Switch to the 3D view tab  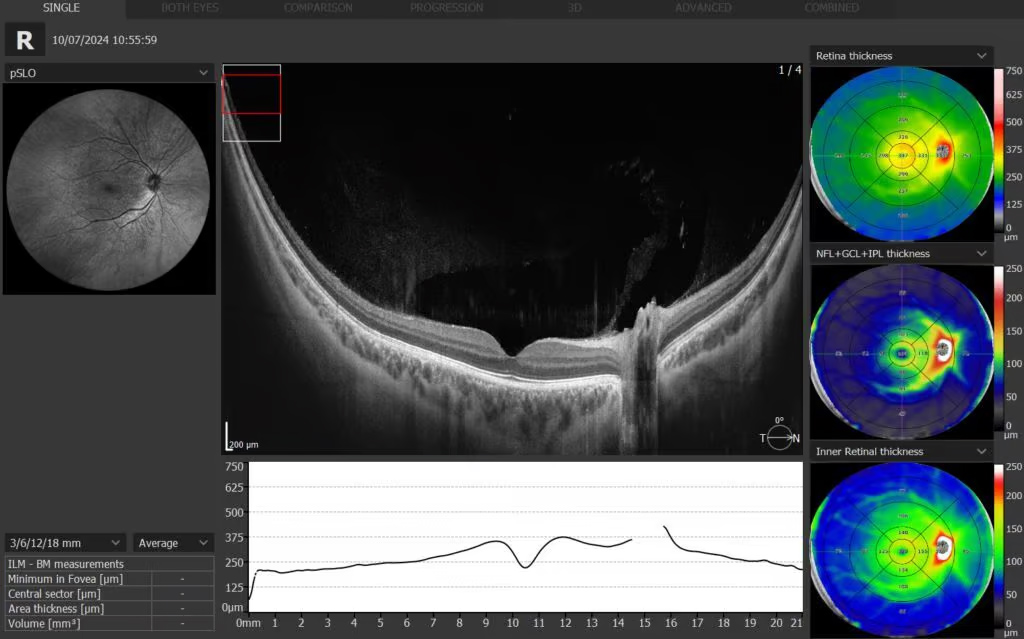(575, 8)
